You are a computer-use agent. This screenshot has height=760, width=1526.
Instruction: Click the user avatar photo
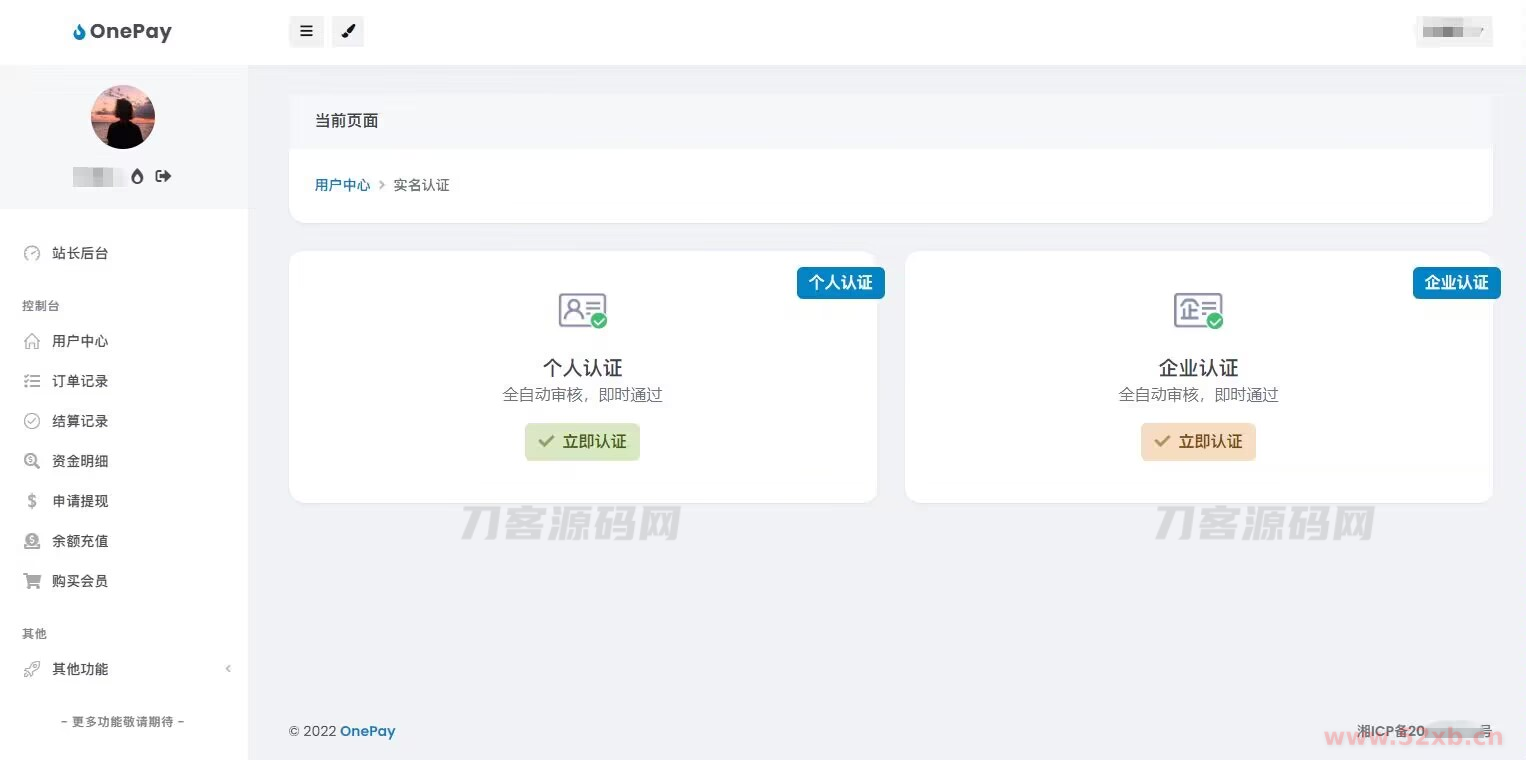point(123,117)
